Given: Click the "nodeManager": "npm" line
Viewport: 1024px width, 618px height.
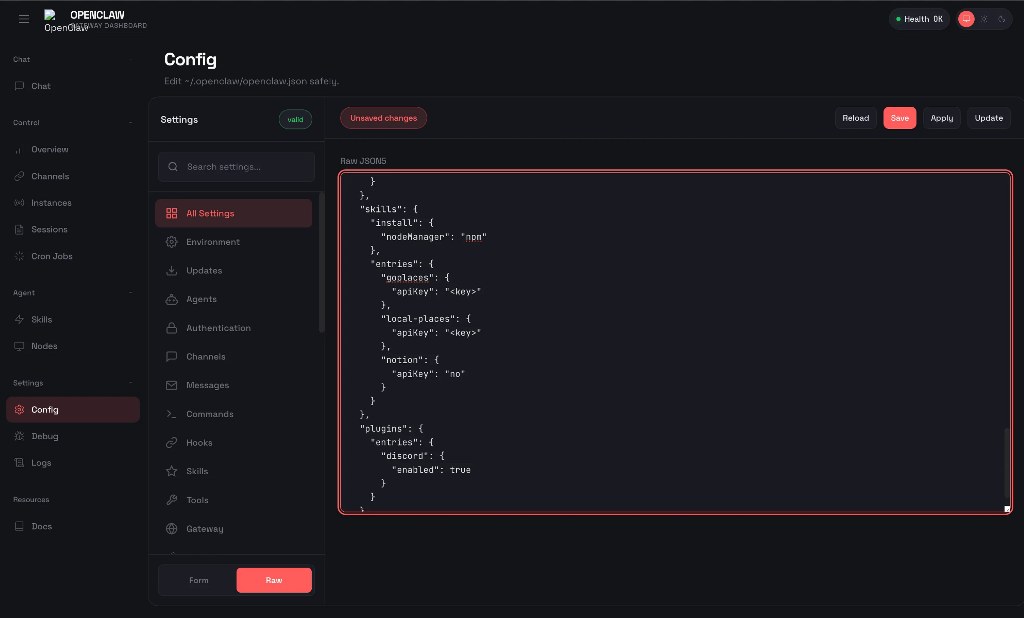Looking at the screenshot, I should pyautogui.click(x=434, y=237).
